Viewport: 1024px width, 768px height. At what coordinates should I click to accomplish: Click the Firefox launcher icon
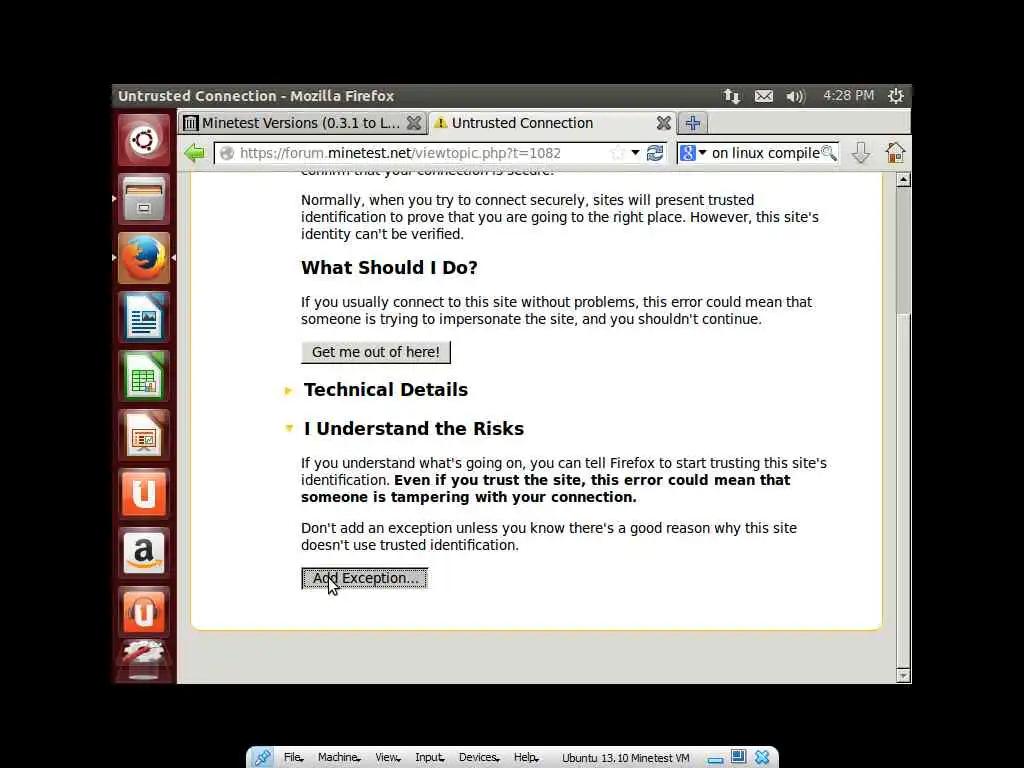[144, 258]
